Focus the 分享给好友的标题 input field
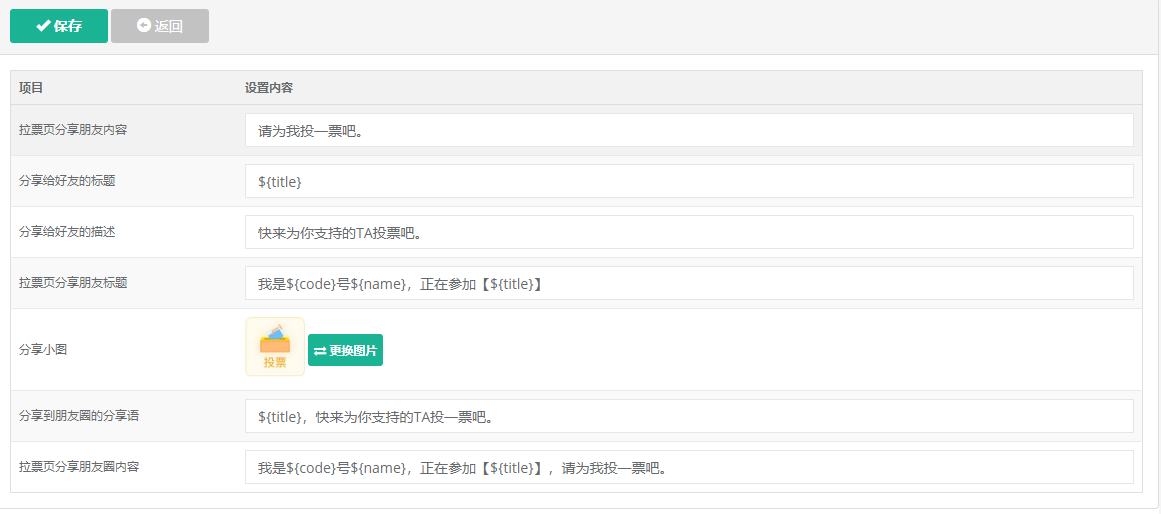 tap(689, 181)
